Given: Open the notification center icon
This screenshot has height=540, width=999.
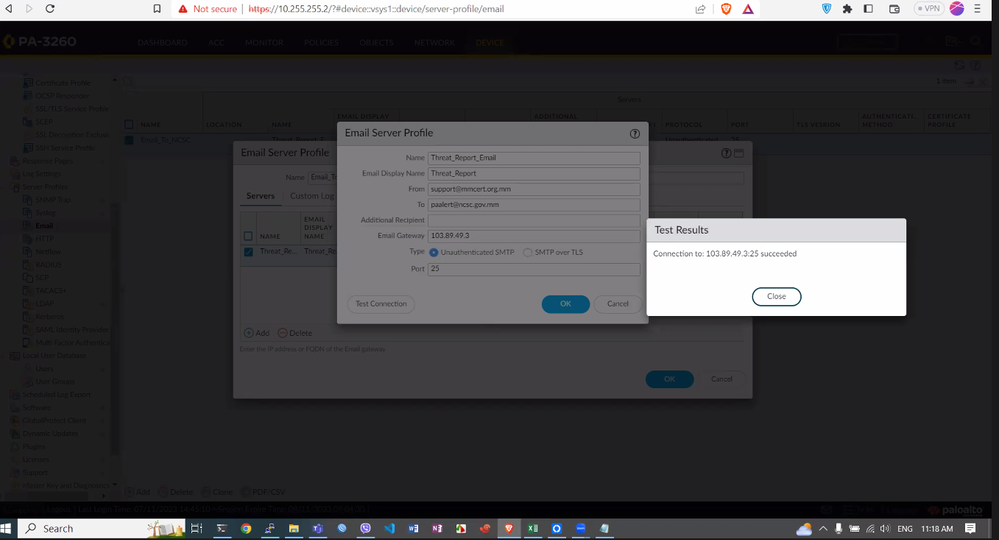Looking at the screenshot, I should (x=970, y=529).
